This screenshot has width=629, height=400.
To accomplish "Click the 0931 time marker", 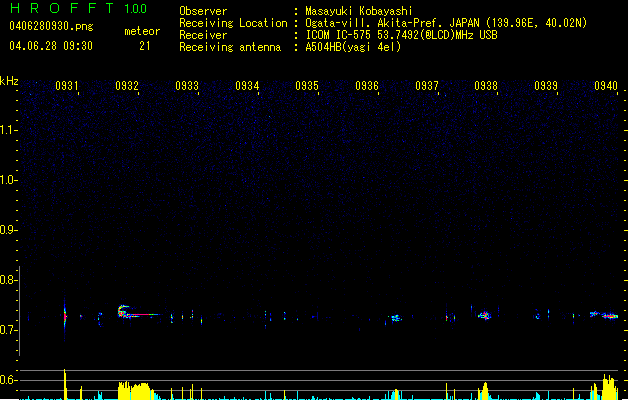I will [x=67, y=86].
